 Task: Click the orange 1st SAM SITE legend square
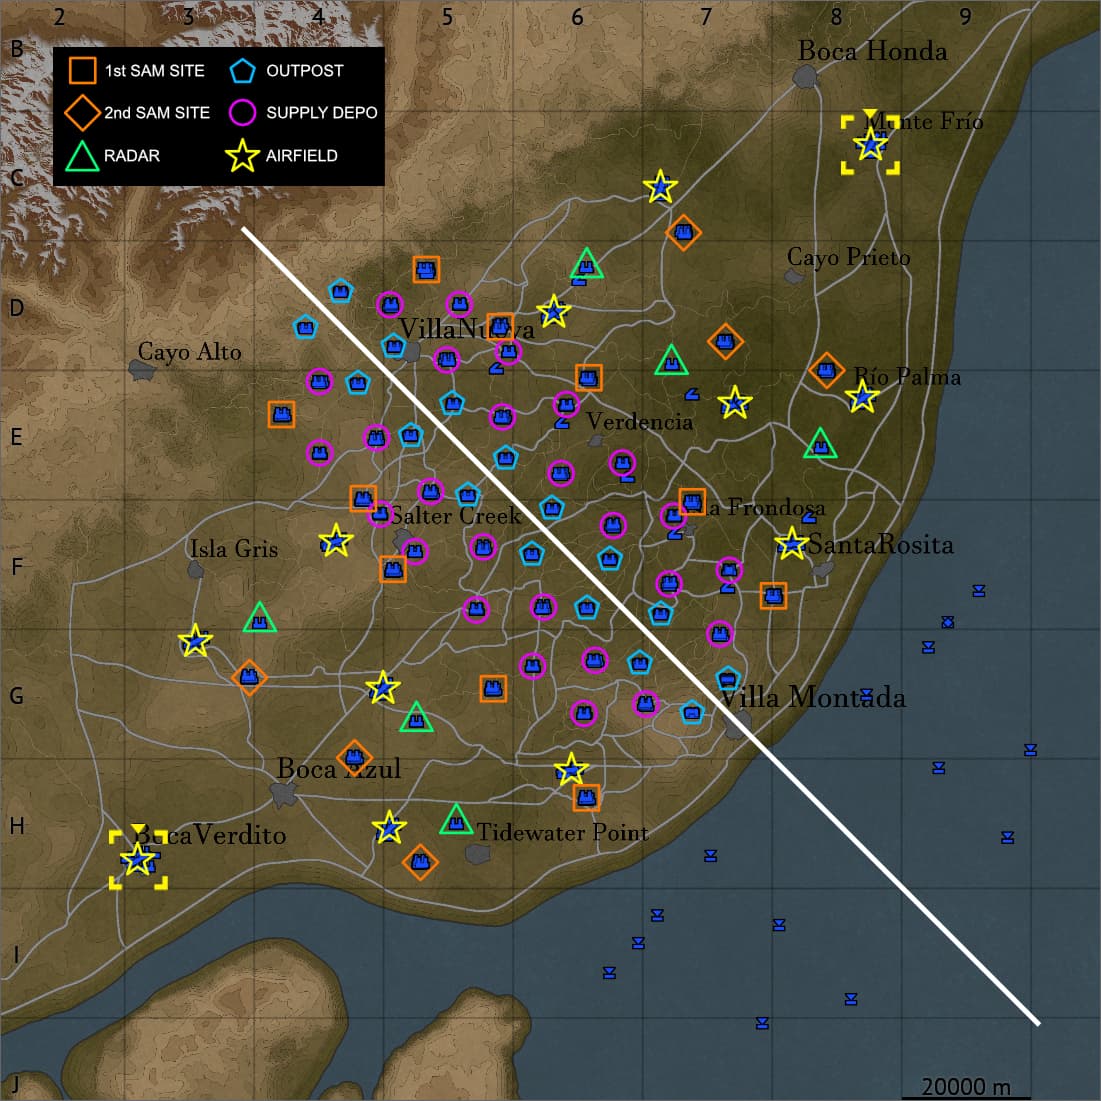tap(82, 70)
